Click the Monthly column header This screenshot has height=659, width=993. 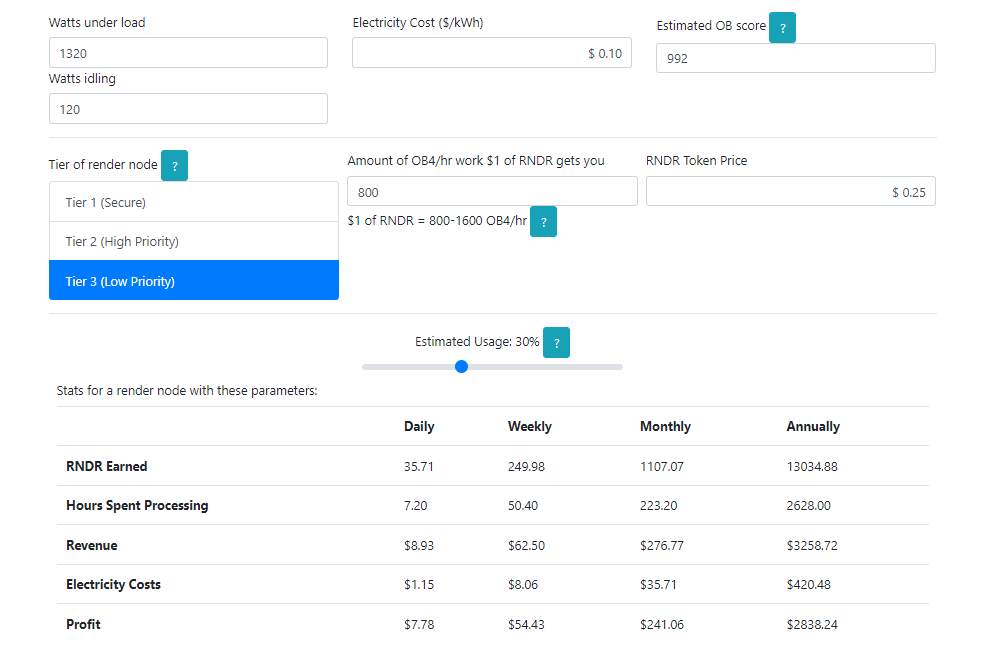pos(666,427)
